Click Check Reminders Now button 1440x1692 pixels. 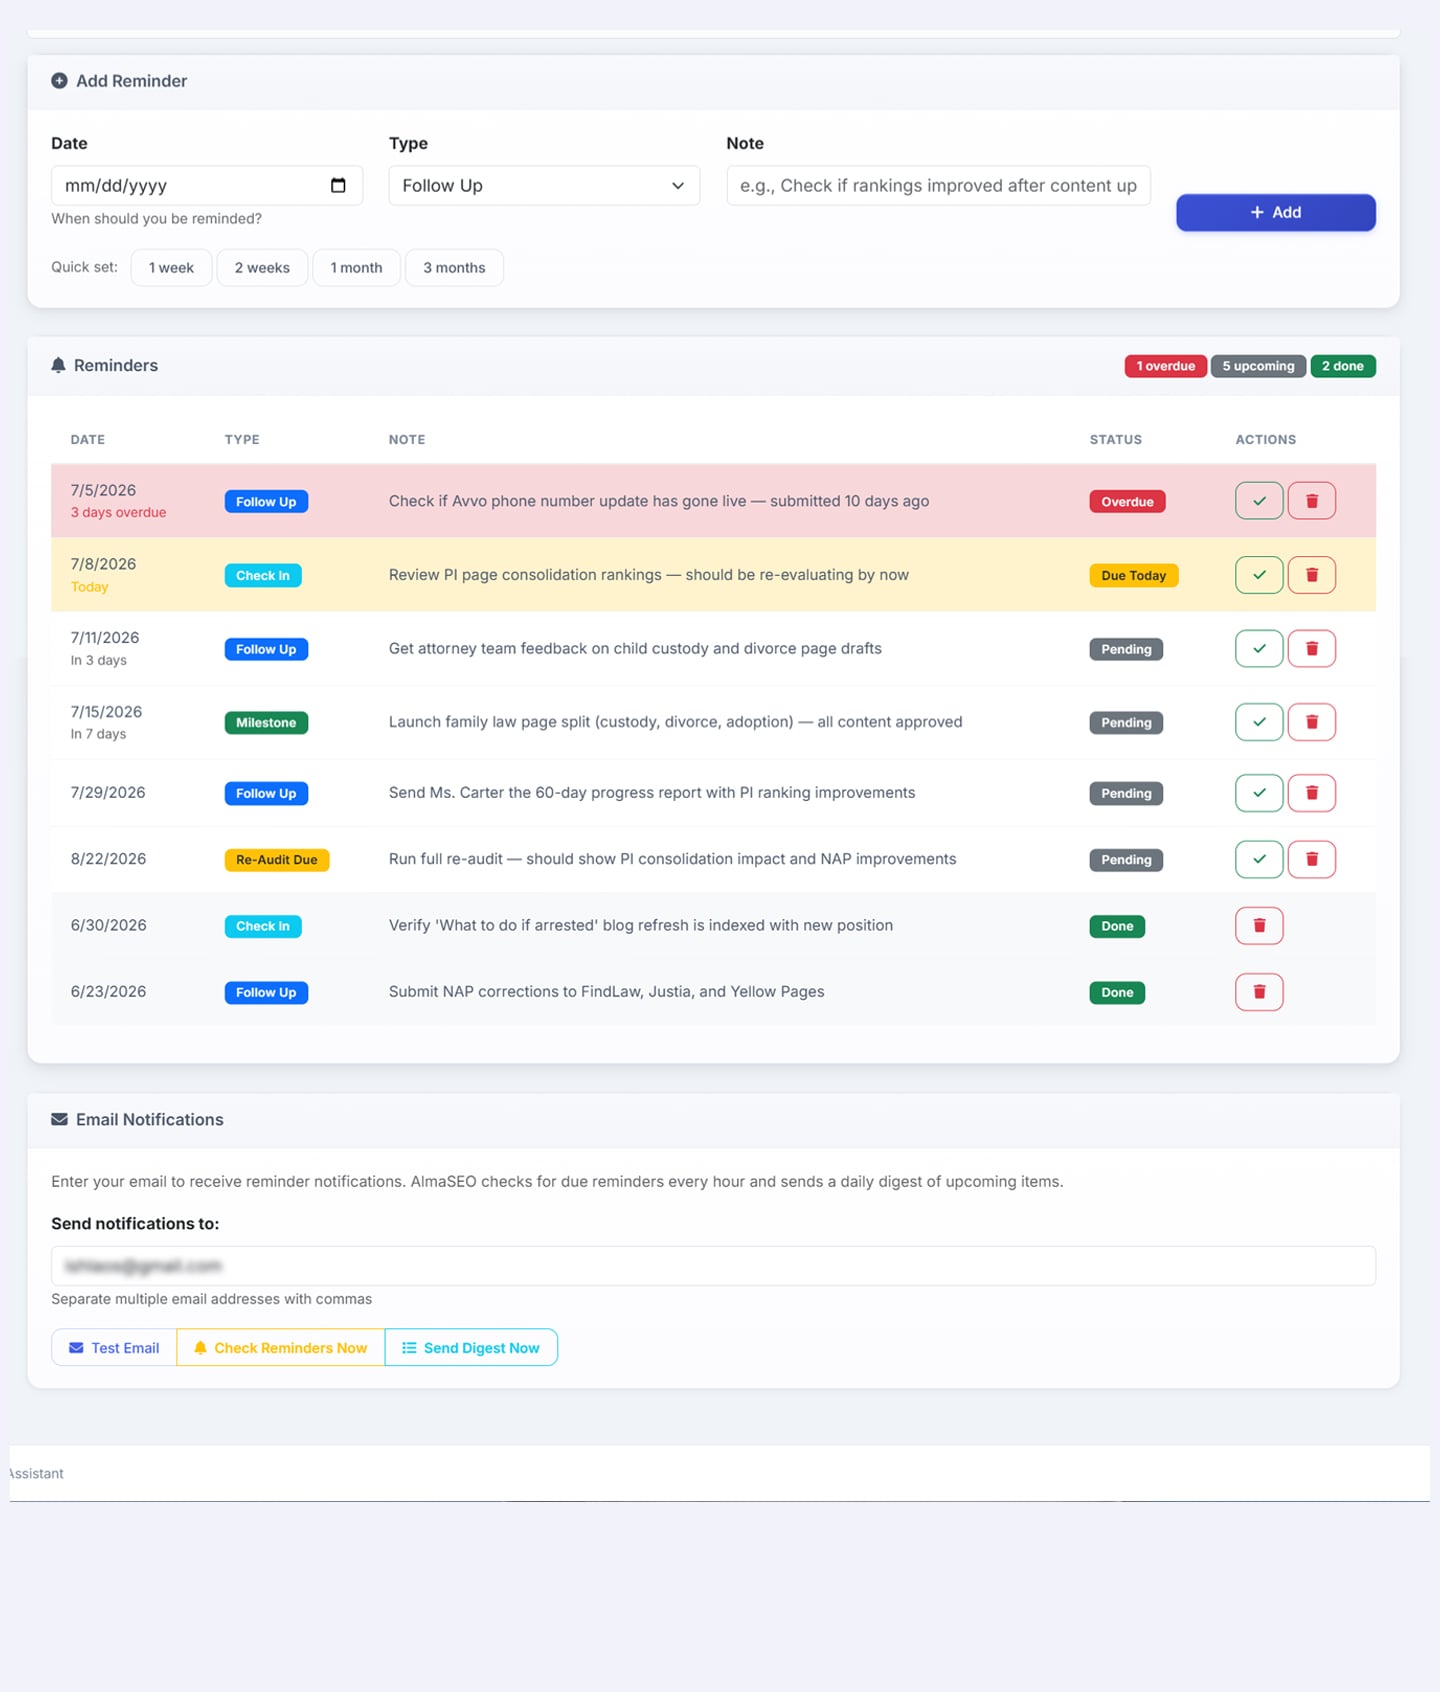coord(281,1348)
